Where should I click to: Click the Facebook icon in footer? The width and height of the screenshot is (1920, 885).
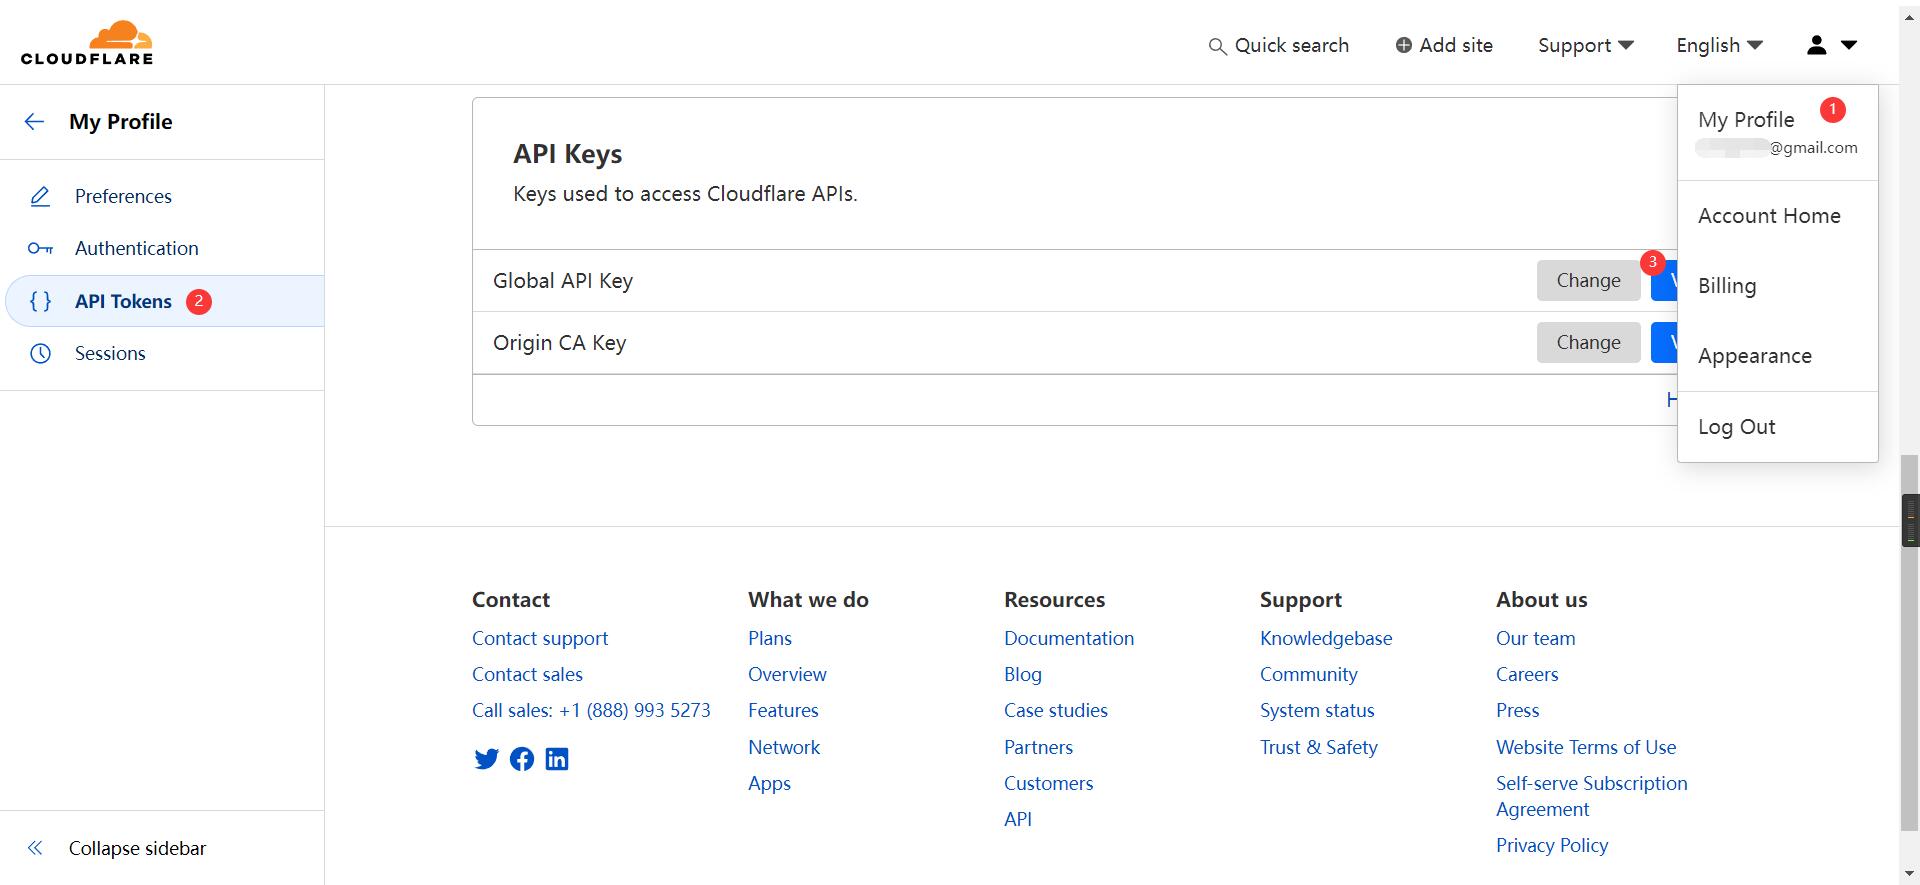[x=522, y=759]
